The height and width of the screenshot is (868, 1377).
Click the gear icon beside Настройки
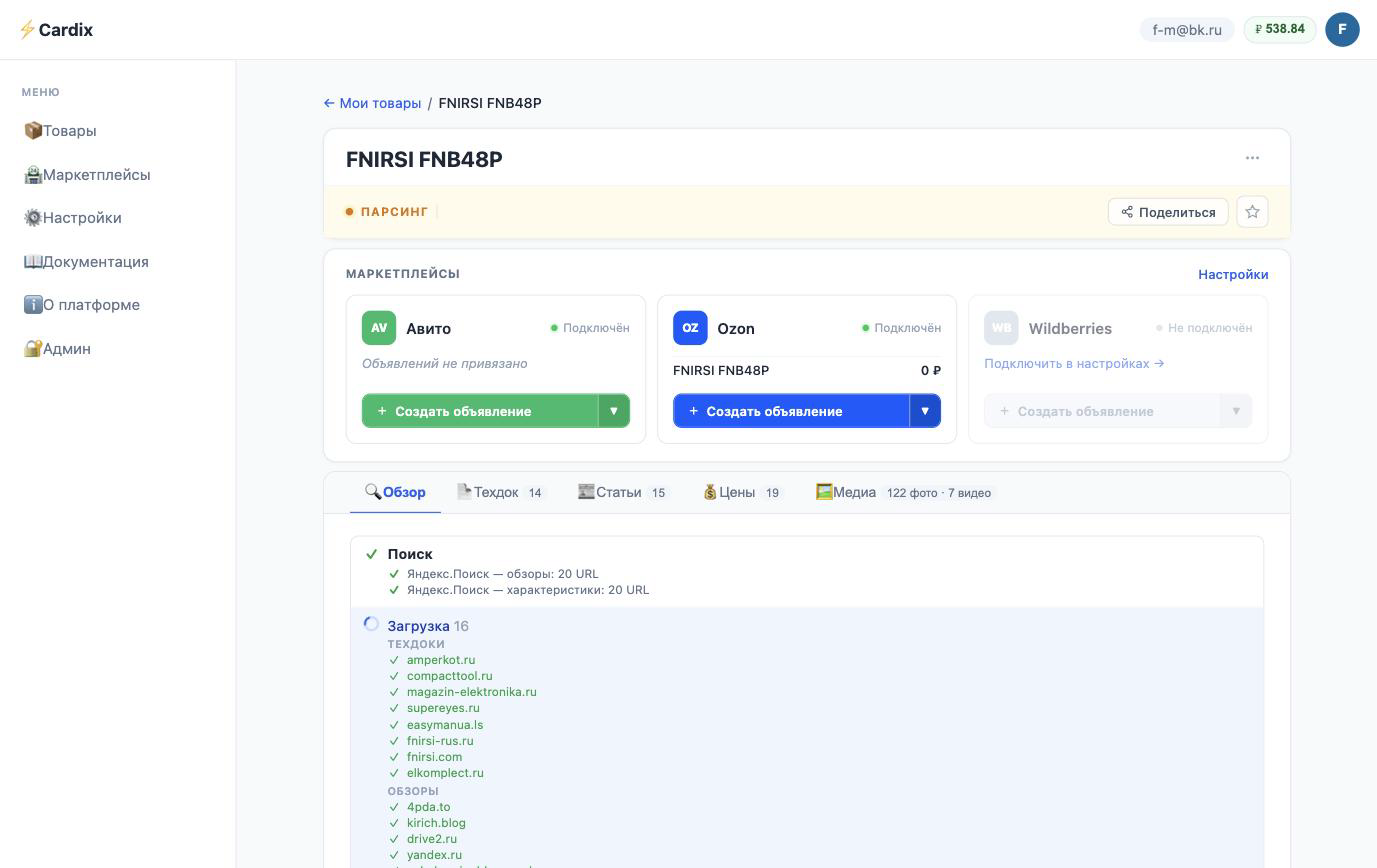tap(32, 218)
